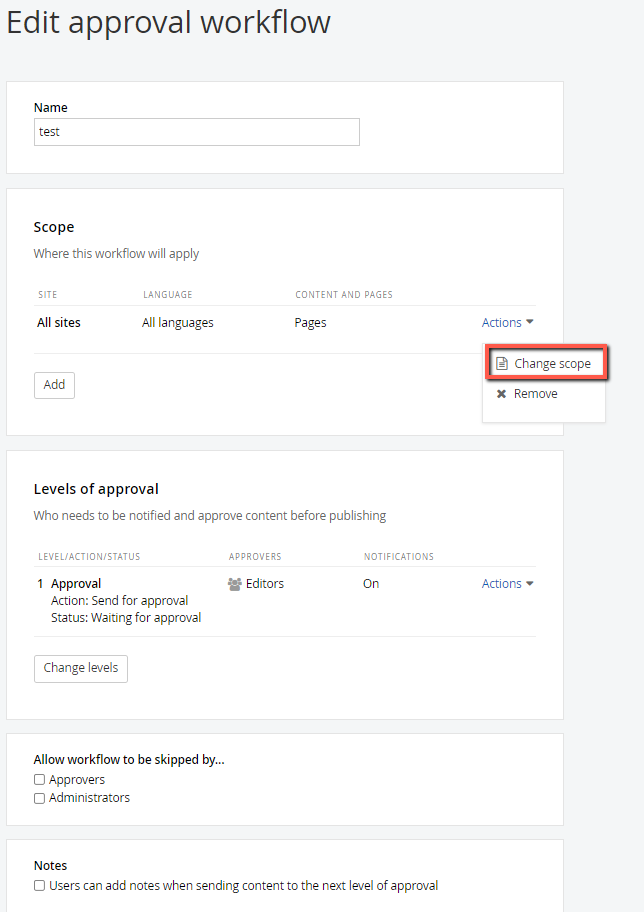
Task: Click the notifications On value
Action: (x=371, y=583)
